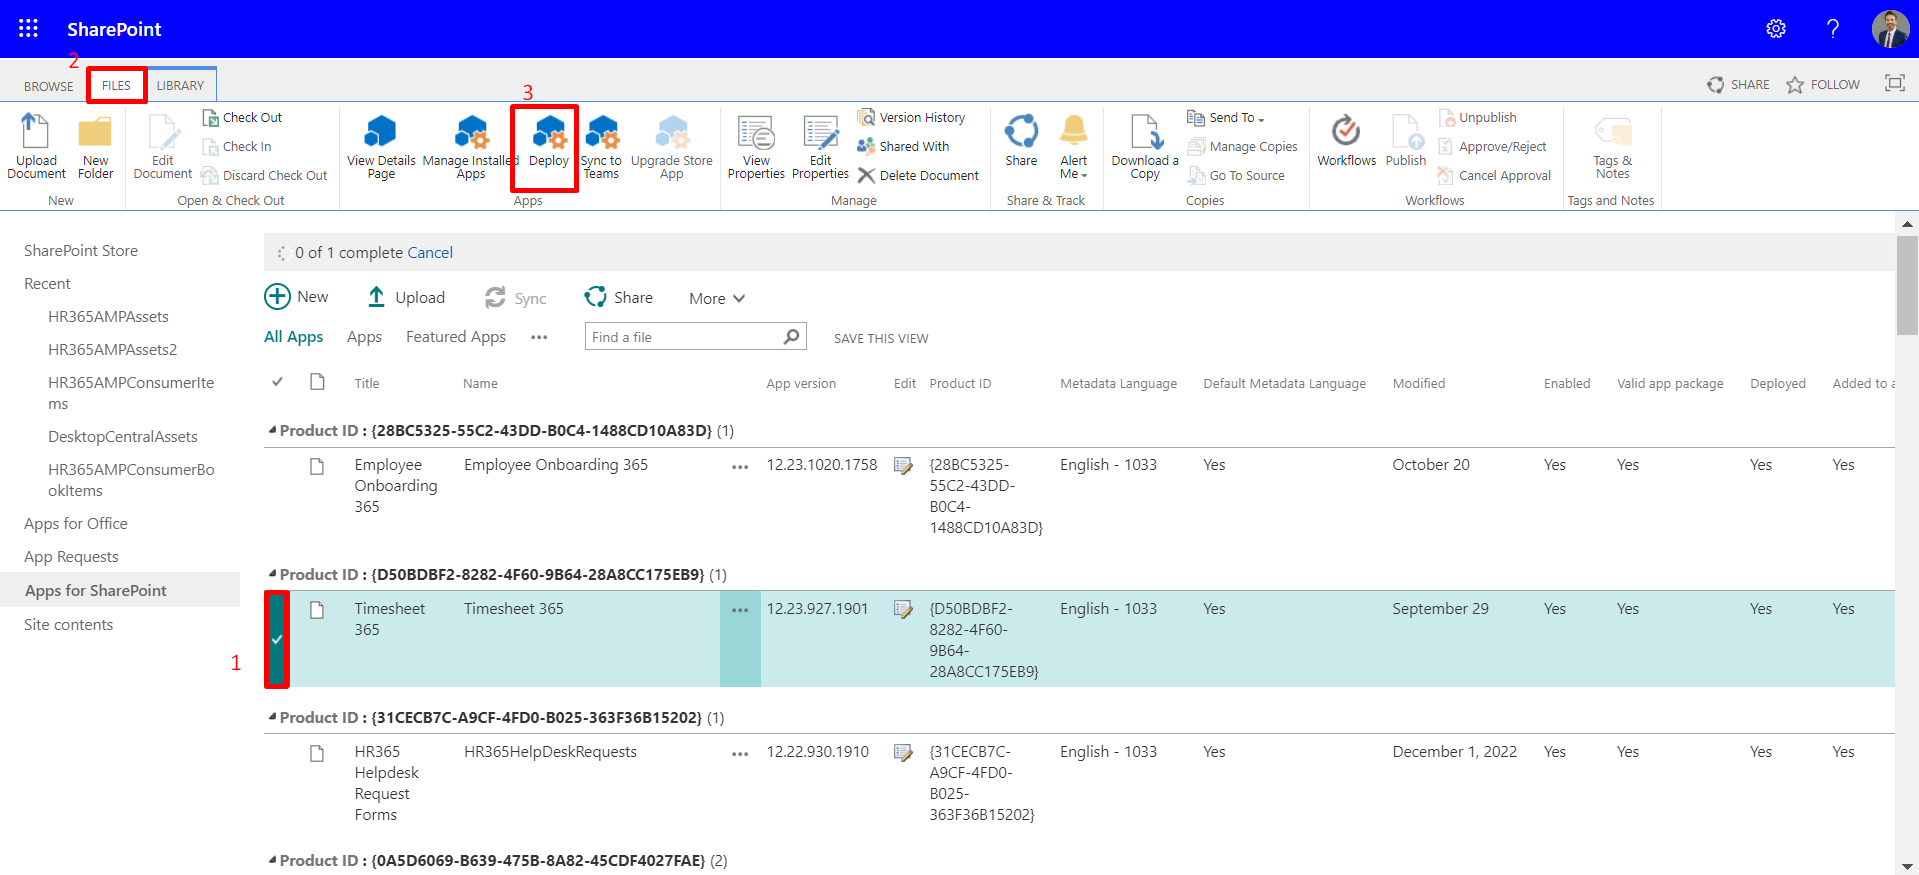Open HR365AMPAssets2 recent item
This screenshot has width=1919, height=875.
[112, 350]
